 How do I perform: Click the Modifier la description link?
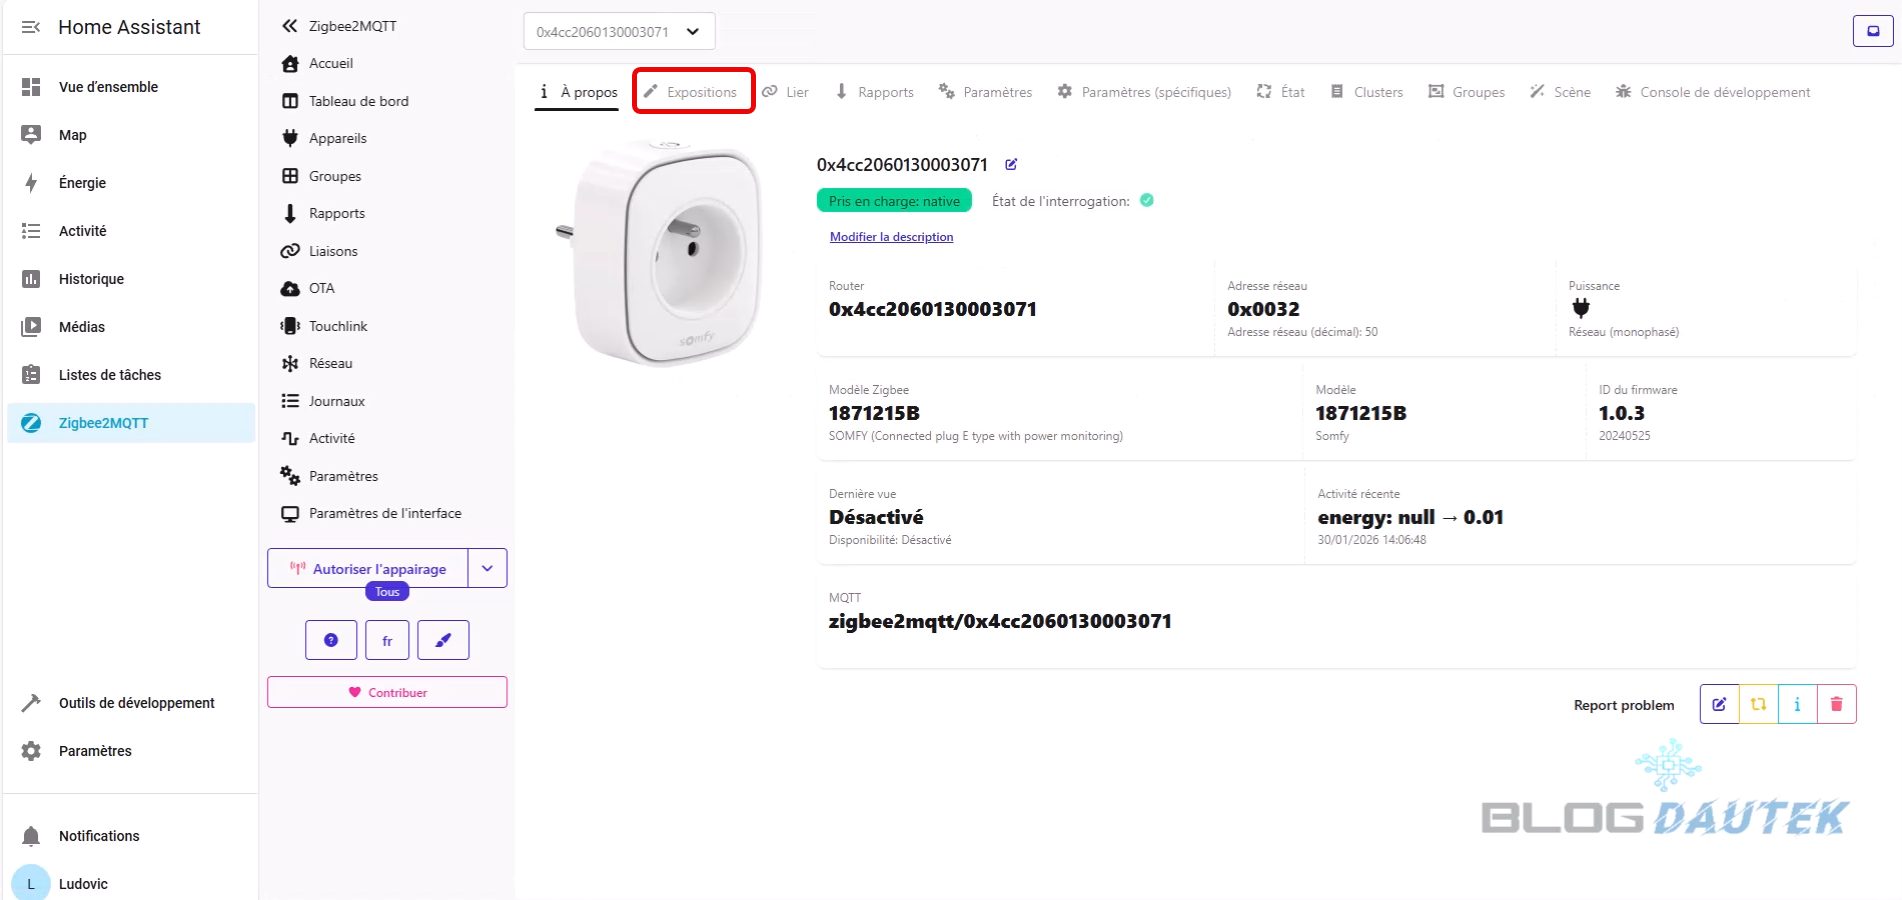pyautogui.click(x=891, y=237)
